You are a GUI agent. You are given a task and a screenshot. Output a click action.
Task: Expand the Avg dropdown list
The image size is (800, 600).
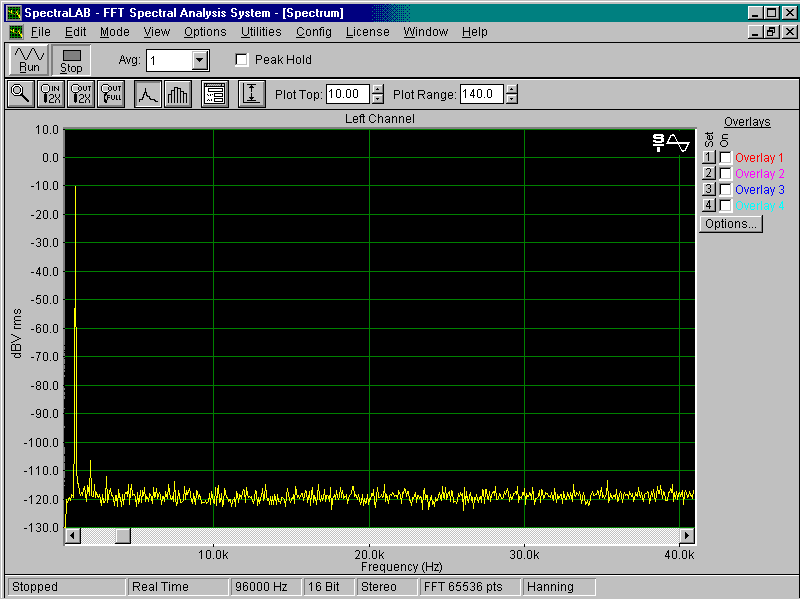[x=200, y=60]
